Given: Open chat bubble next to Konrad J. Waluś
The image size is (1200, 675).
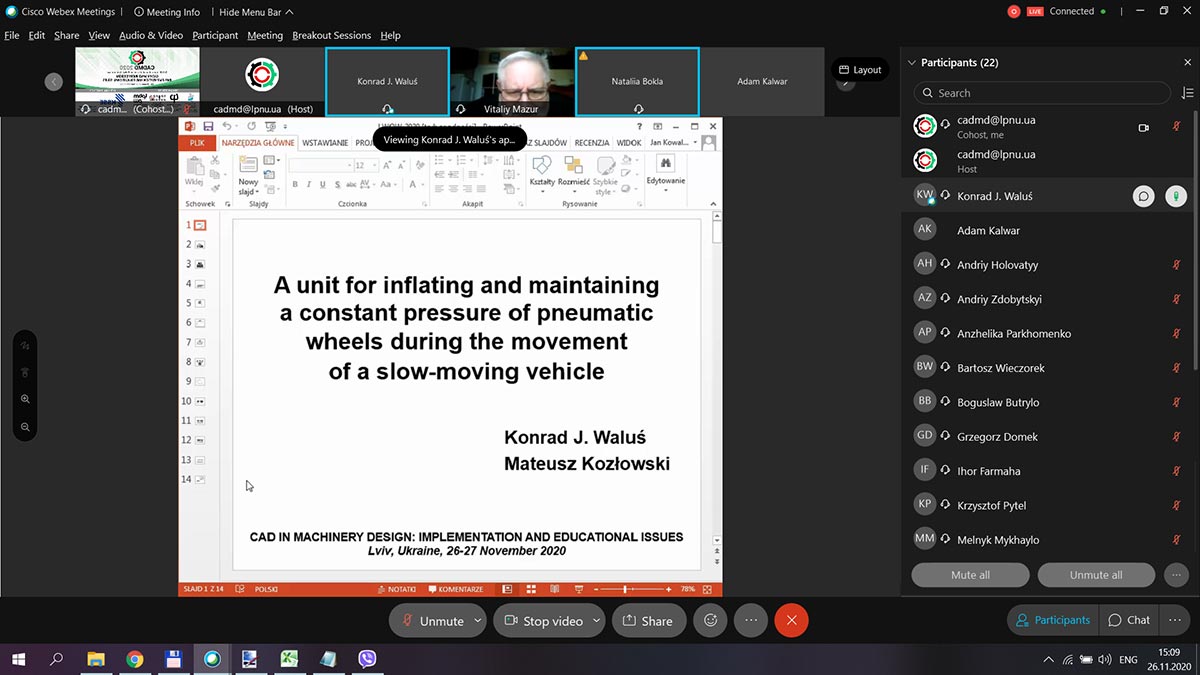Looking at the screenshot, I should click(1143, 196).
